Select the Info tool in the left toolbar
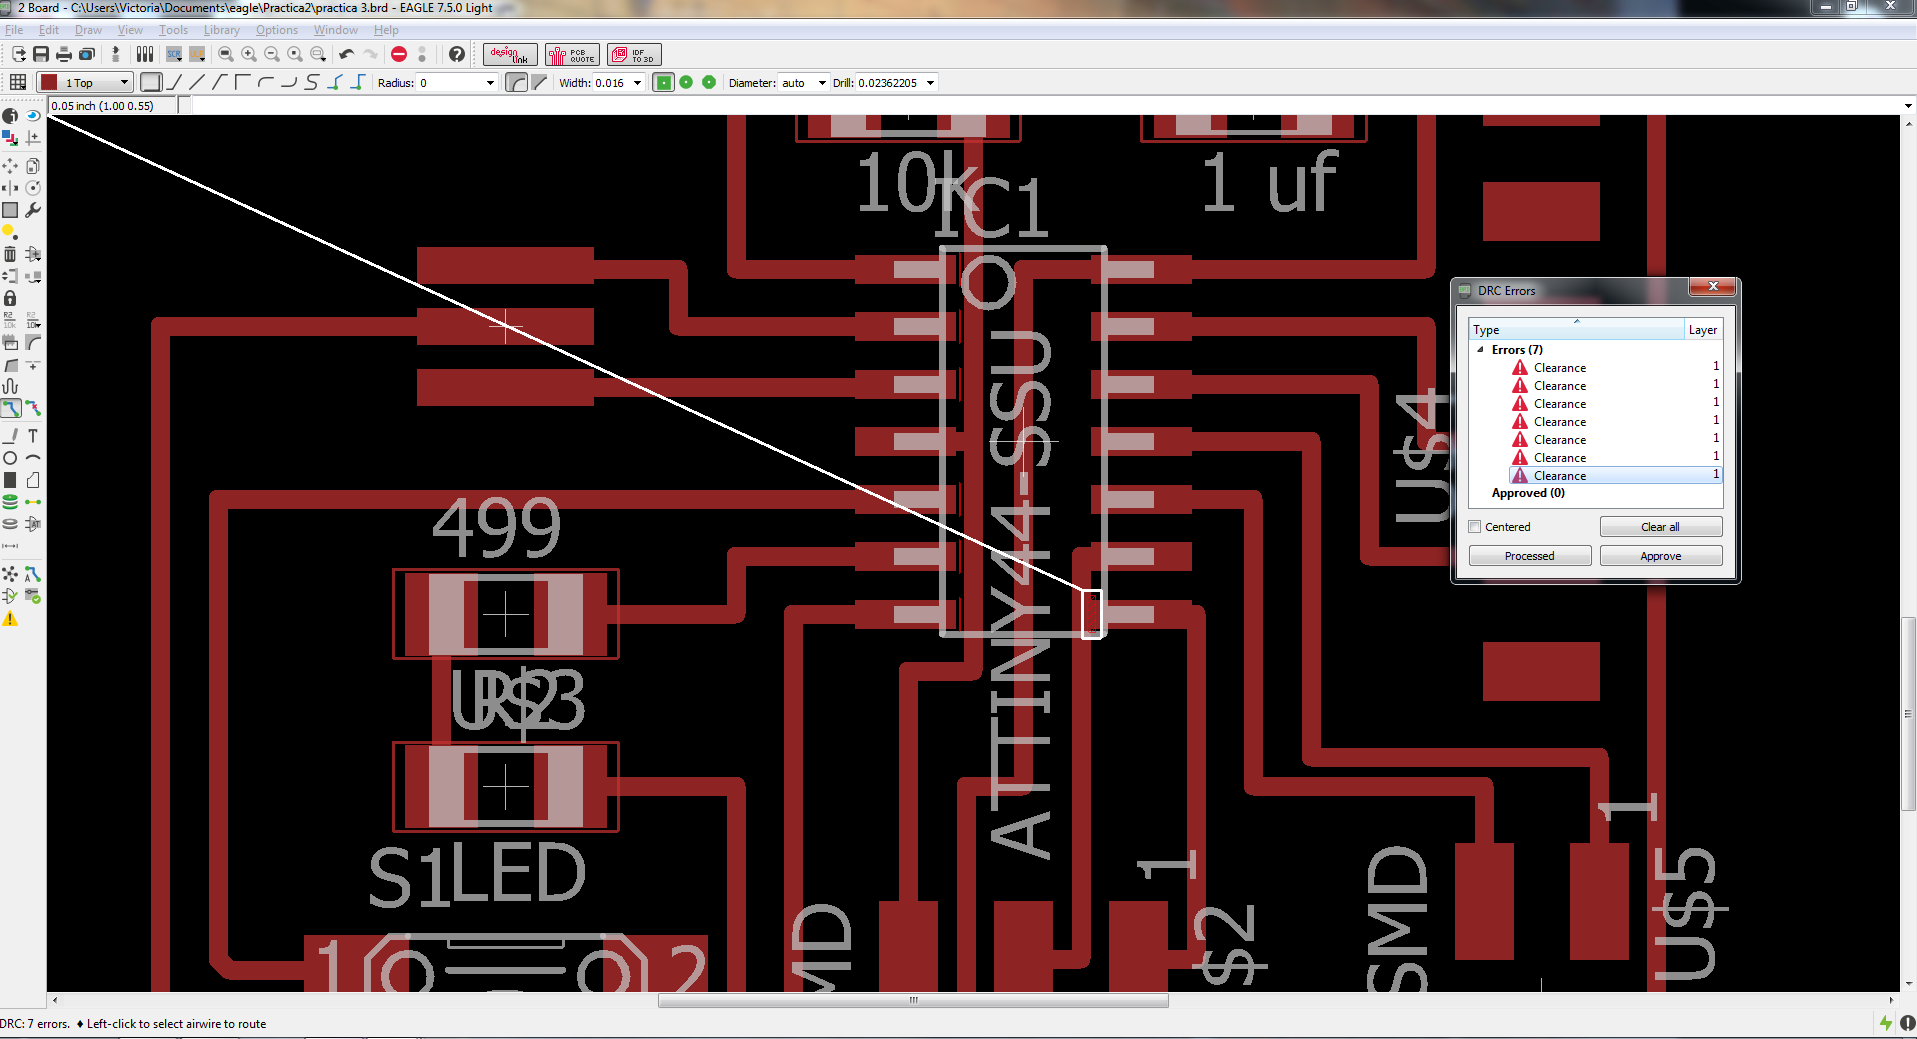 point(10,116)
